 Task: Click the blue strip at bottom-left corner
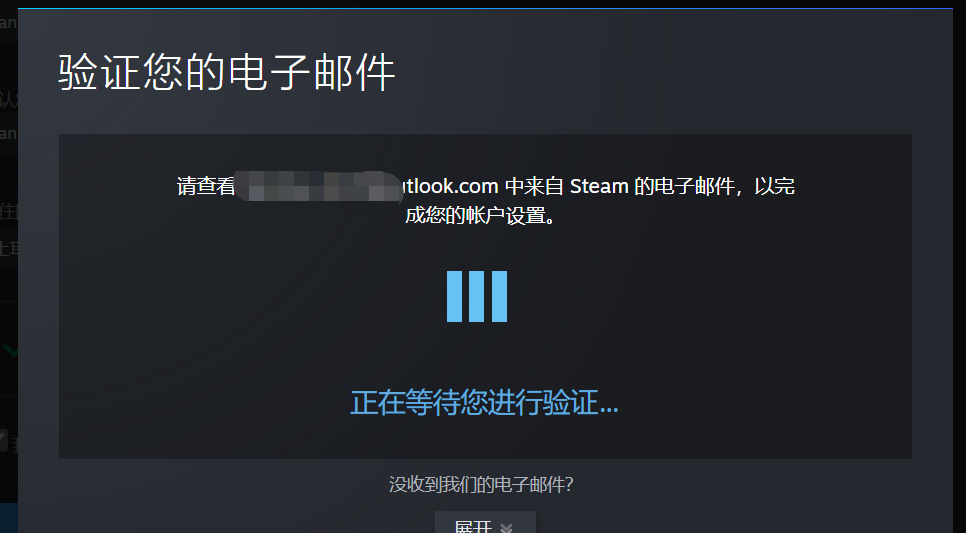9,518
